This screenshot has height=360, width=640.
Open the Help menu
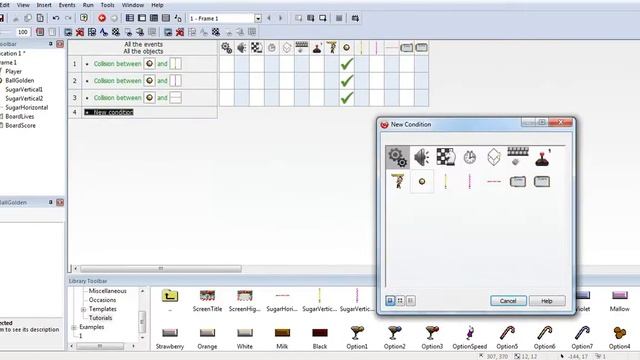click(x=157, y=5)
